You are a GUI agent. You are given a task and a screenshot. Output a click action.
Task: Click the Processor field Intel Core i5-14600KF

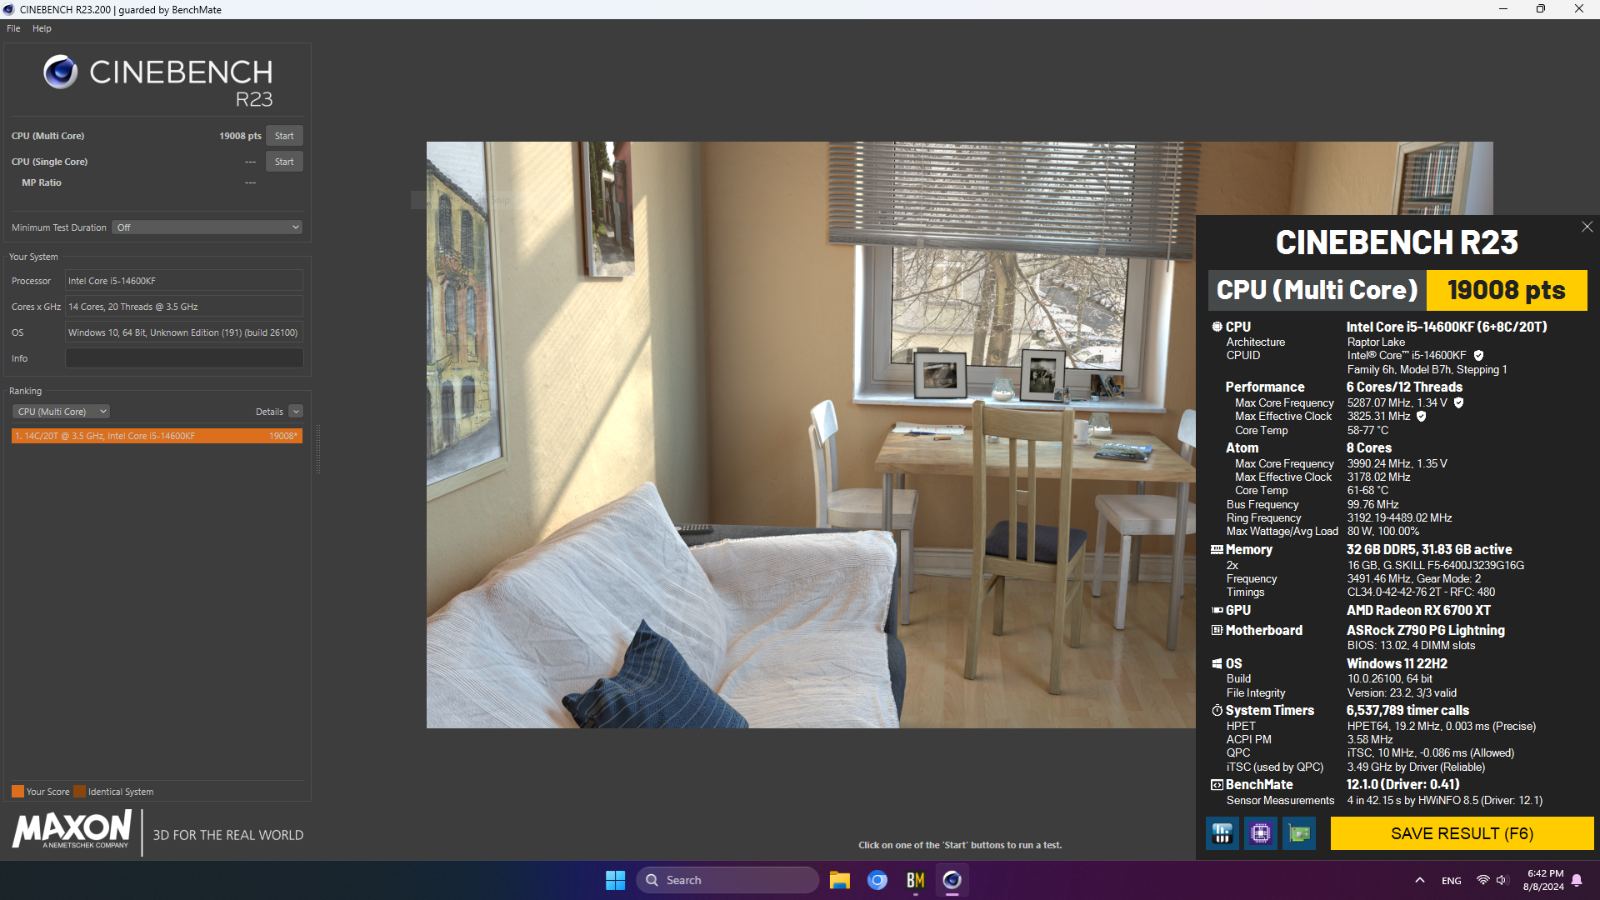[184, 281]
